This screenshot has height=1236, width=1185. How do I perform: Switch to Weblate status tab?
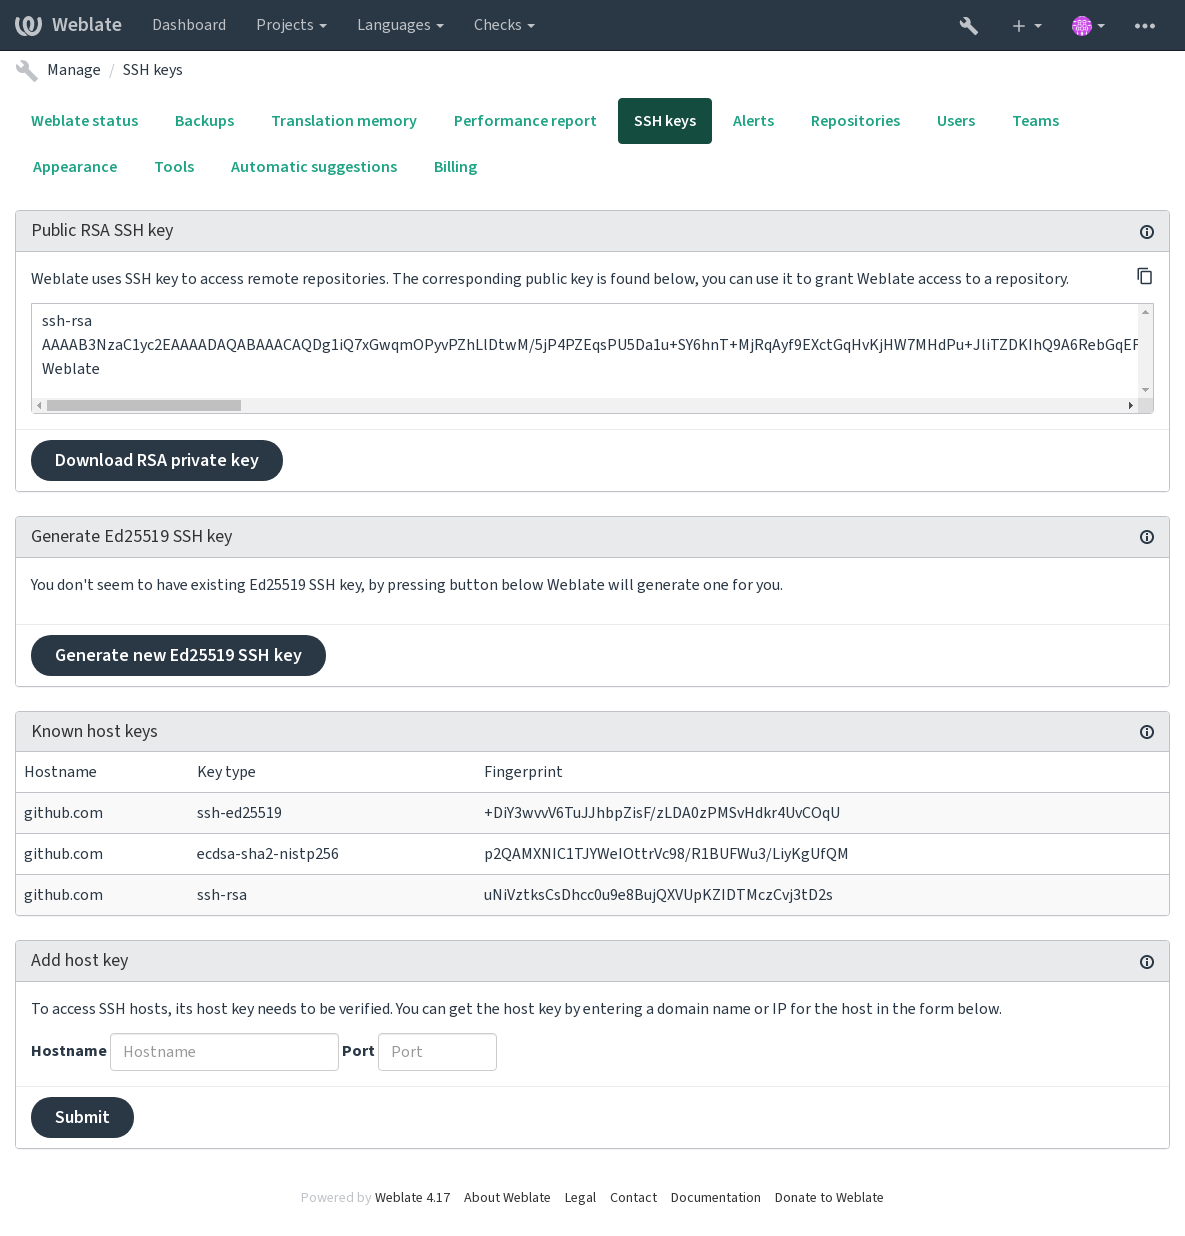point(85,121)
